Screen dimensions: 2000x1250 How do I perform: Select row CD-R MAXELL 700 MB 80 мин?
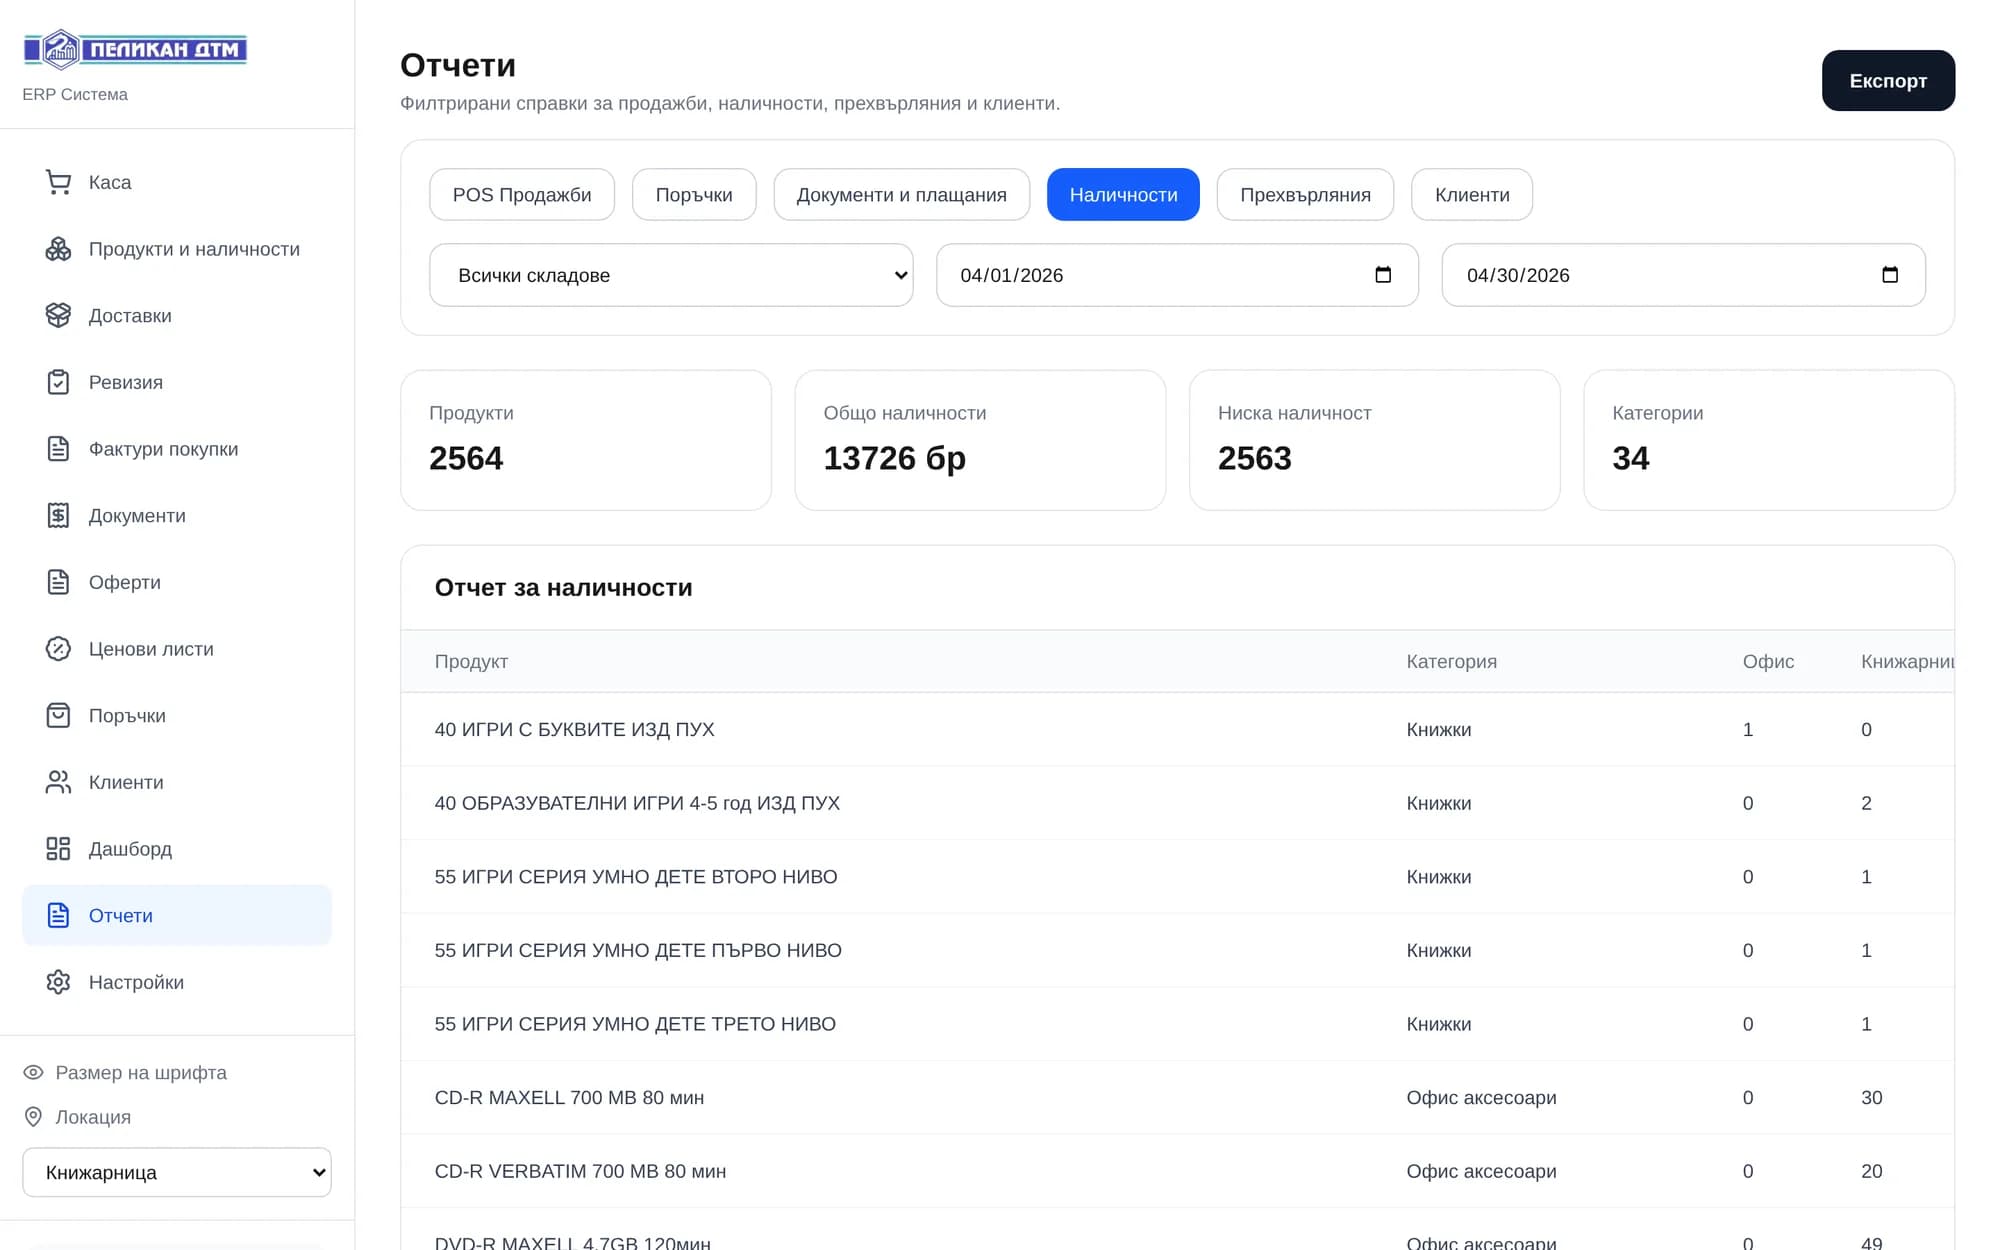coord(1177,1097)
